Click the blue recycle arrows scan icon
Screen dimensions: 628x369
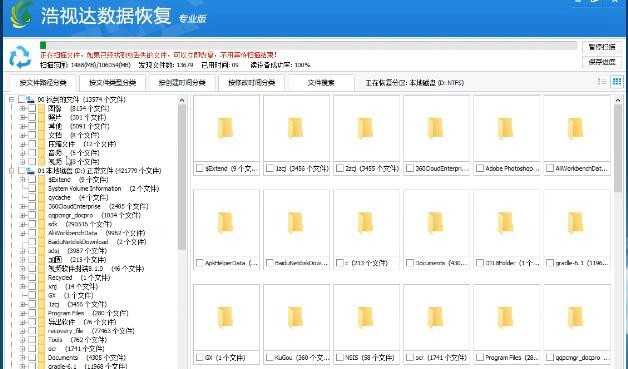click(x=20, y=57)
